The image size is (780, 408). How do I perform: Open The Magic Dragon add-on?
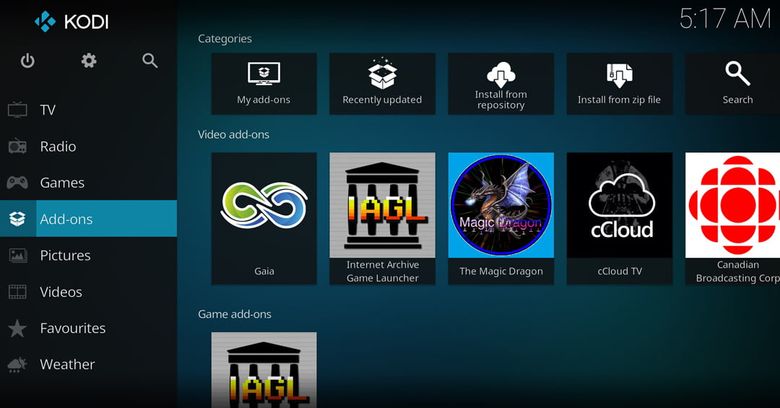pos(501,219)
